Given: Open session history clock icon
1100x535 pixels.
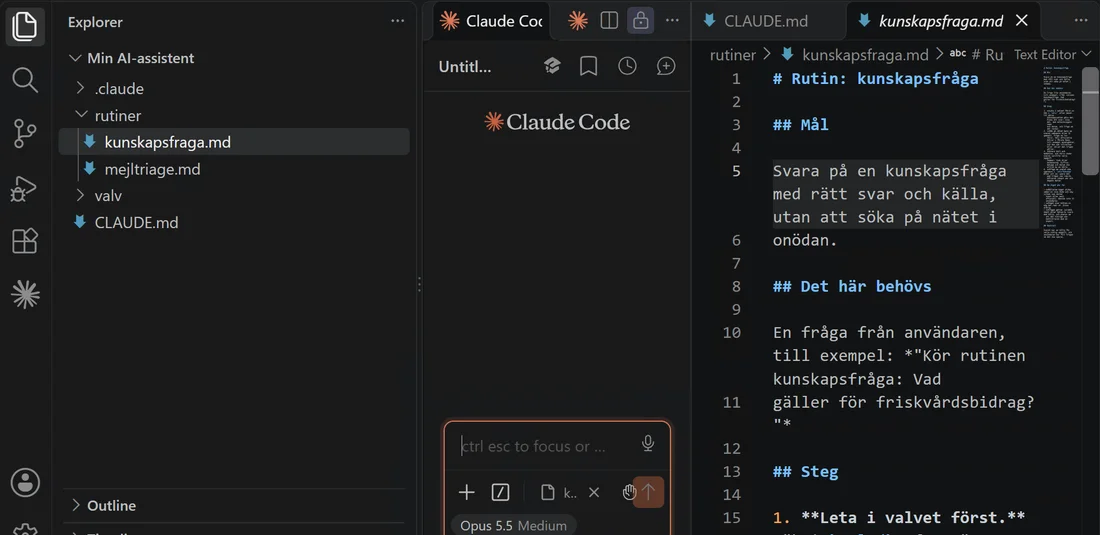Looking at the screenshot, I should coord(626,66).
